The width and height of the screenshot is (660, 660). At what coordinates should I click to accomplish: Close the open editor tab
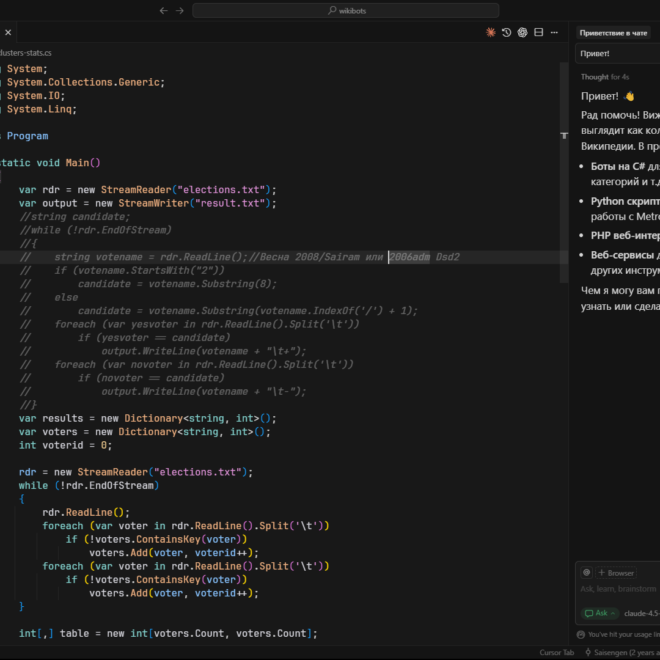tap(8, 32)
